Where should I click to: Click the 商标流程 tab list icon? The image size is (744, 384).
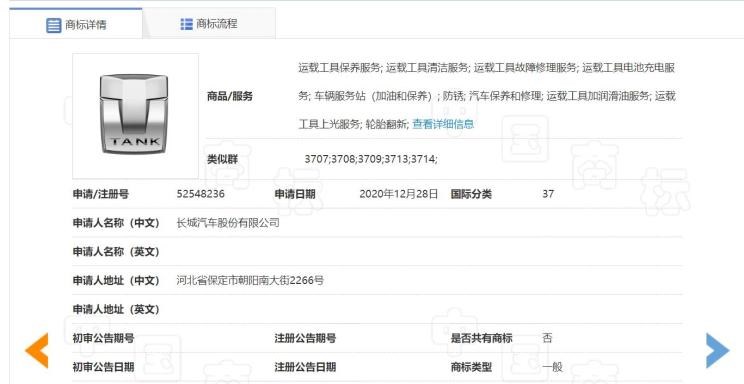186,24
